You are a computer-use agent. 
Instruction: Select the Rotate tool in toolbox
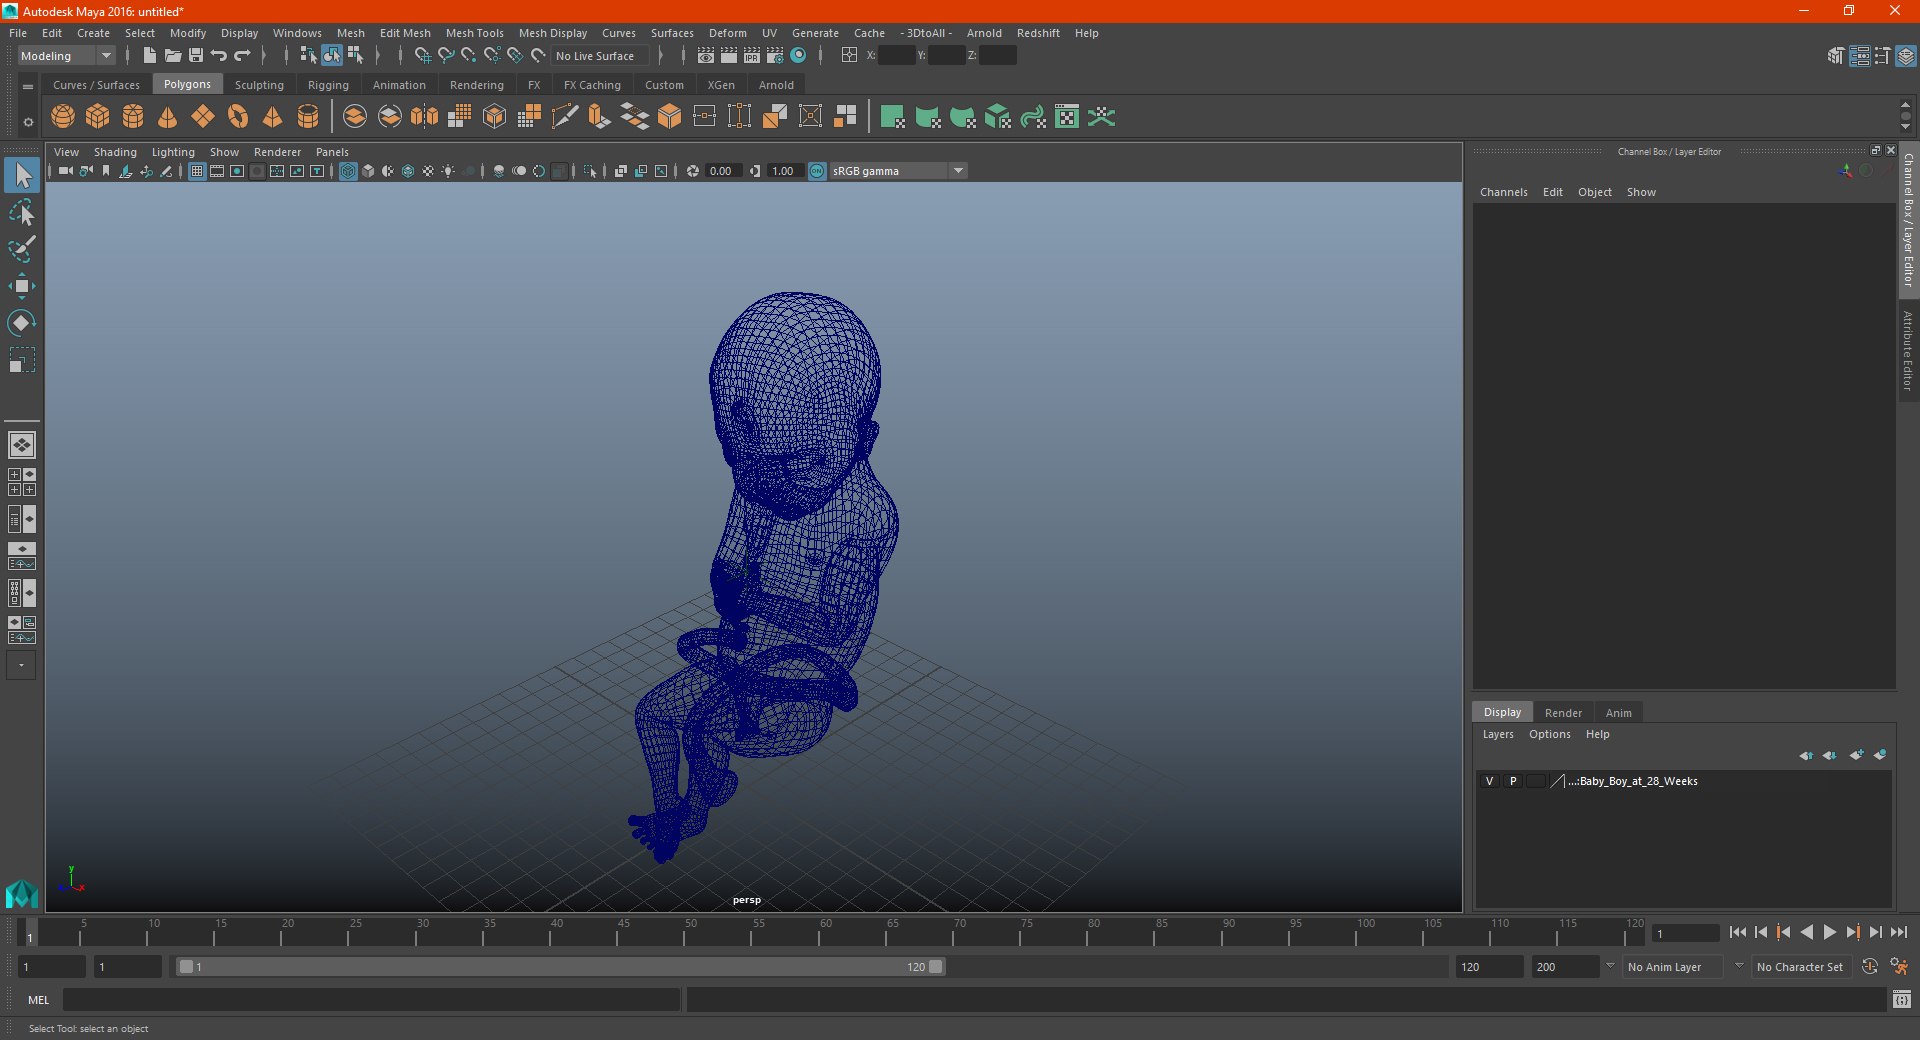21,323
